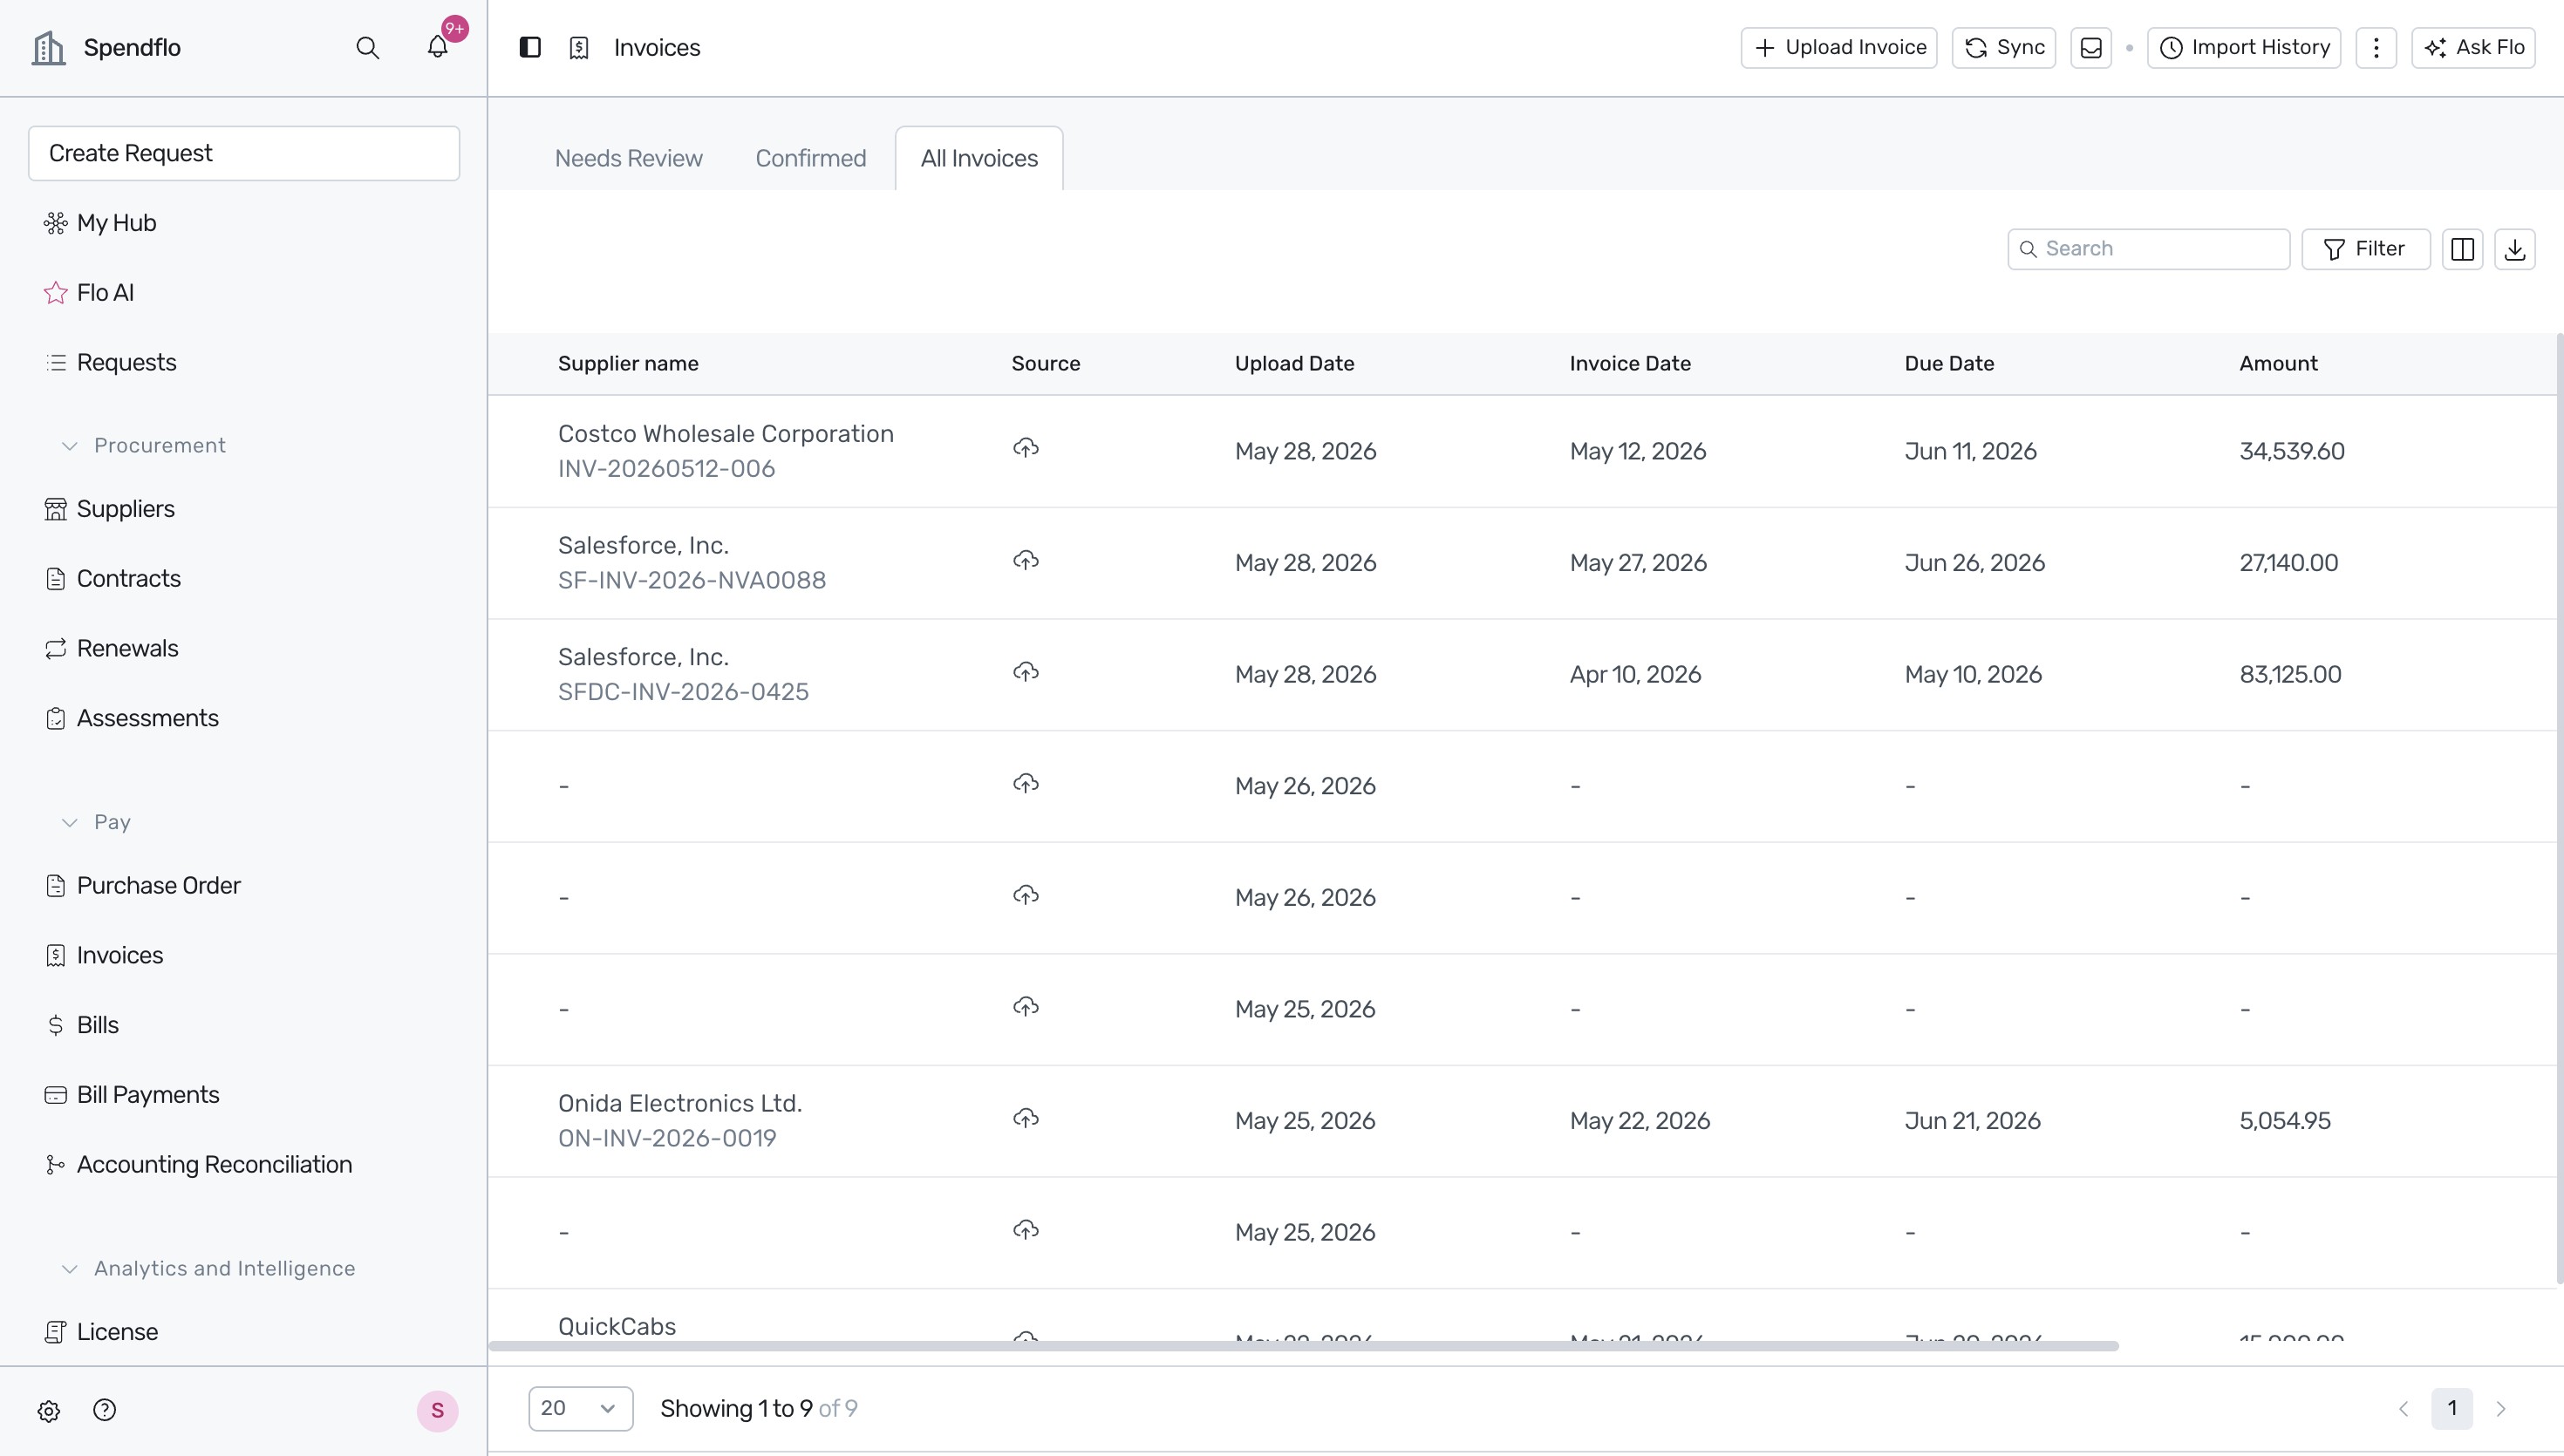The width and height of the screenshot is (2564, 1456).
Task: Open Bill Payments in sidebar
Action: (x=147, y=1096)
